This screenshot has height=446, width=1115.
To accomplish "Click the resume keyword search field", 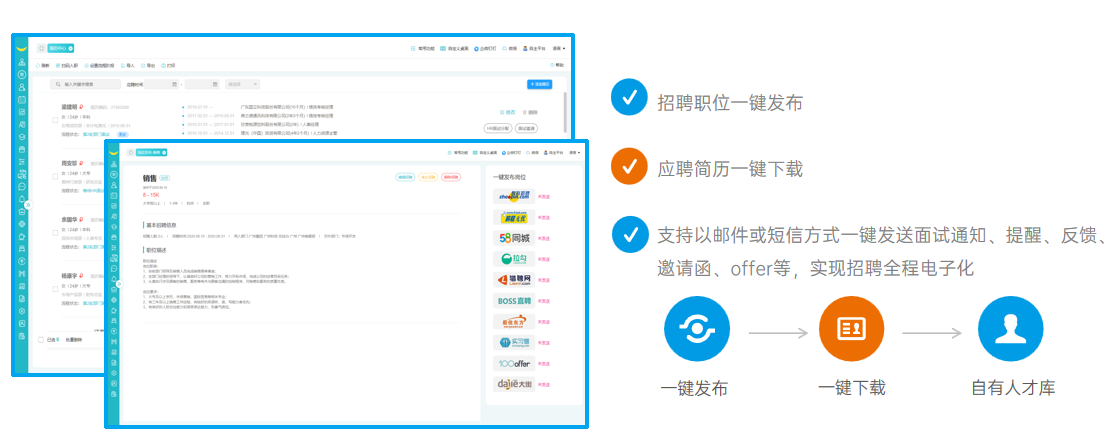I will 90,84.
